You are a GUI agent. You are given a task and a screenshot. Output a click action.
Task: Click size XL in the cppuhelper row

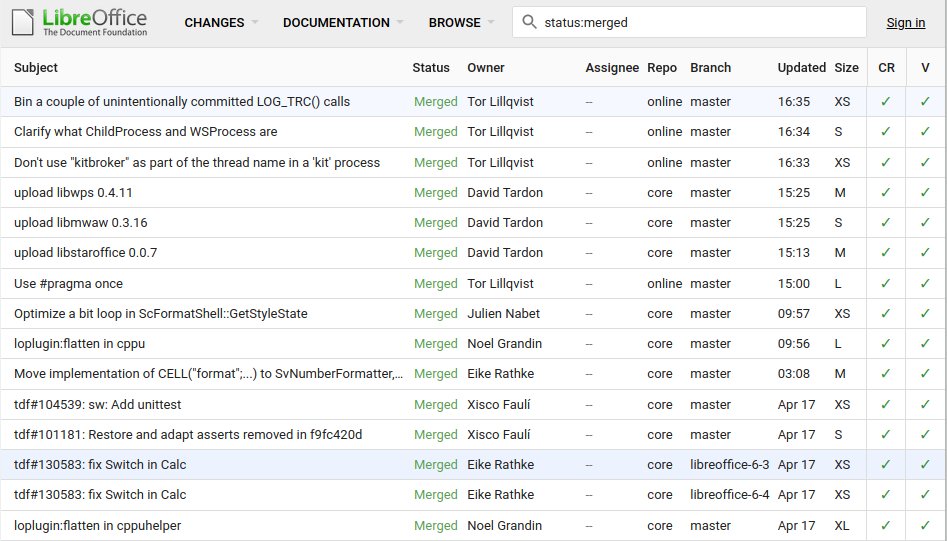click(843, 526)
